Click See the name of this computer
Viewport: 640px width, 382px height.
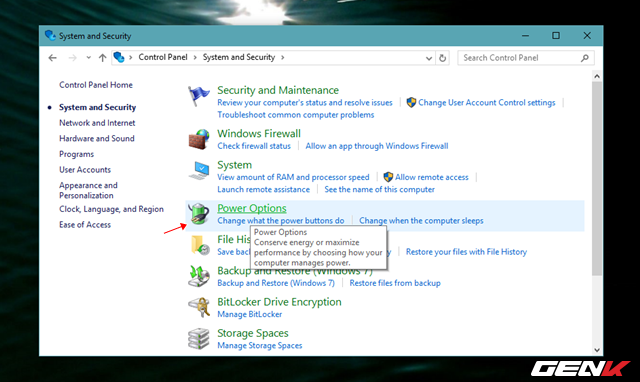click(380, 189)
